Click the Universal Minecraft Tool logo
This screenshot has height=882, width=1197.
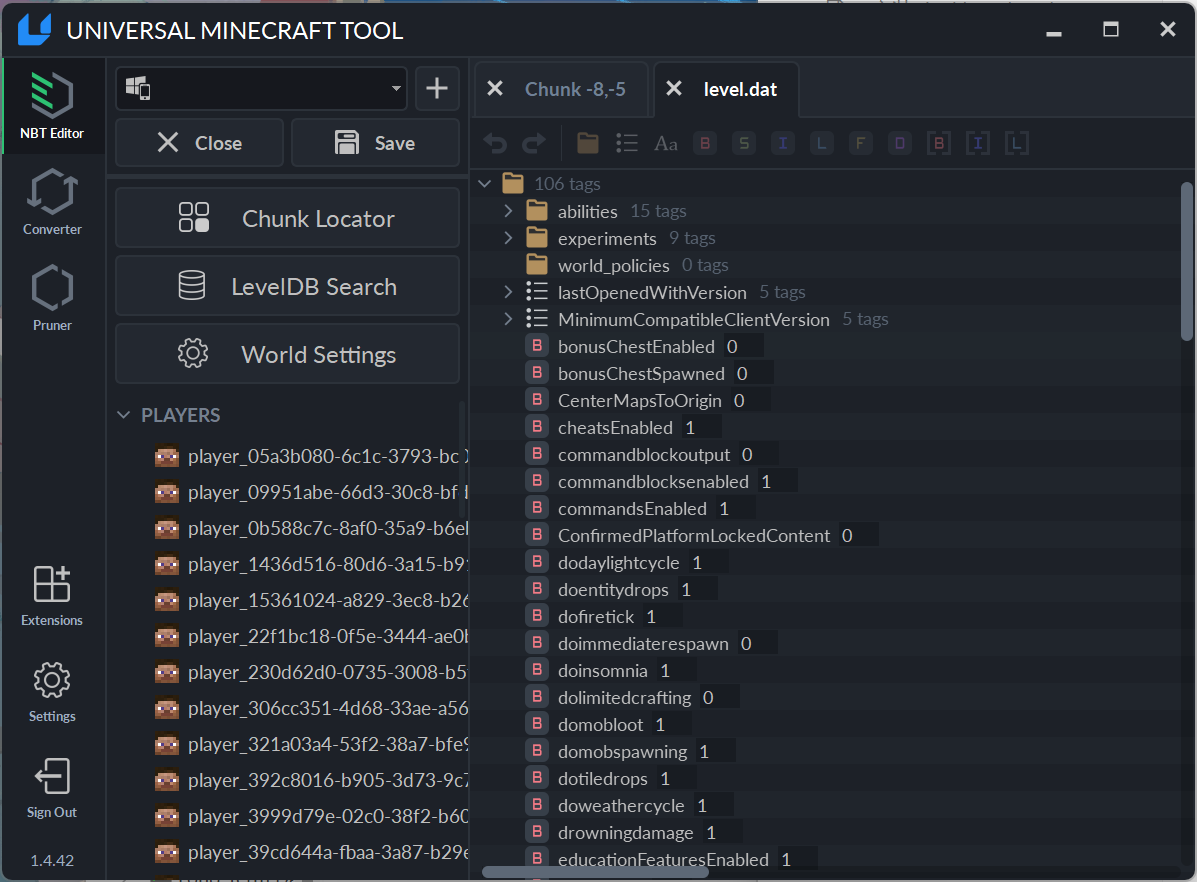[x=34, y=30]
